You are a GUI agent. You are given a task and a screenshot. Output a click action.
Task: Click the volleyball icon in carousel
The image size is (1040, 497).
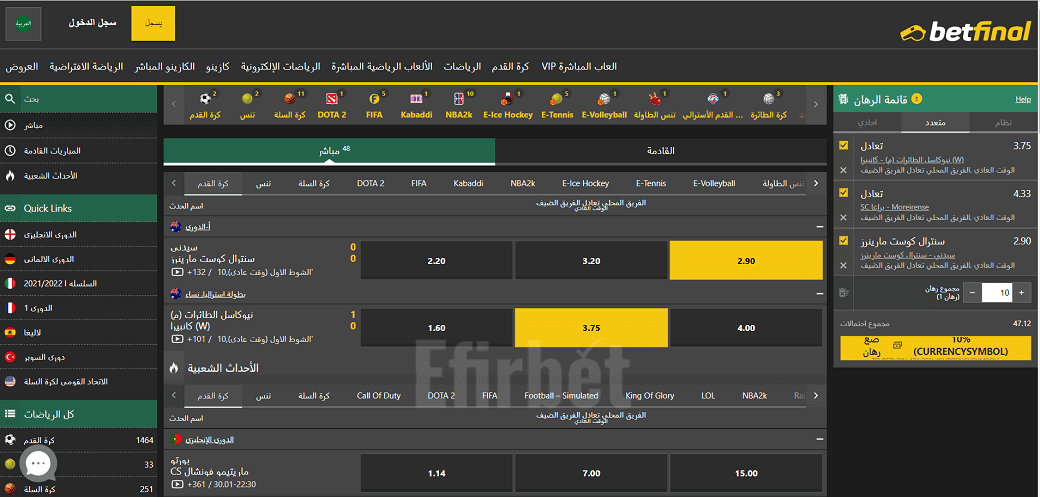click(x=768, y=99)
